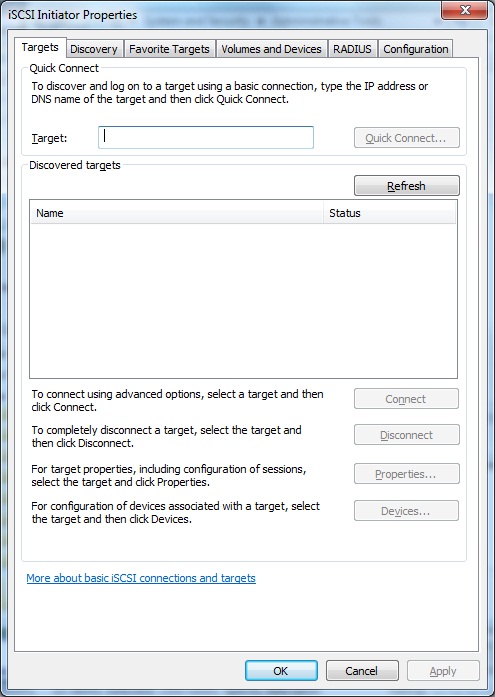The height and width of the screenshot is (697, 495).
Task: Sort targets by the Status column header
Action: click(389, 213)
